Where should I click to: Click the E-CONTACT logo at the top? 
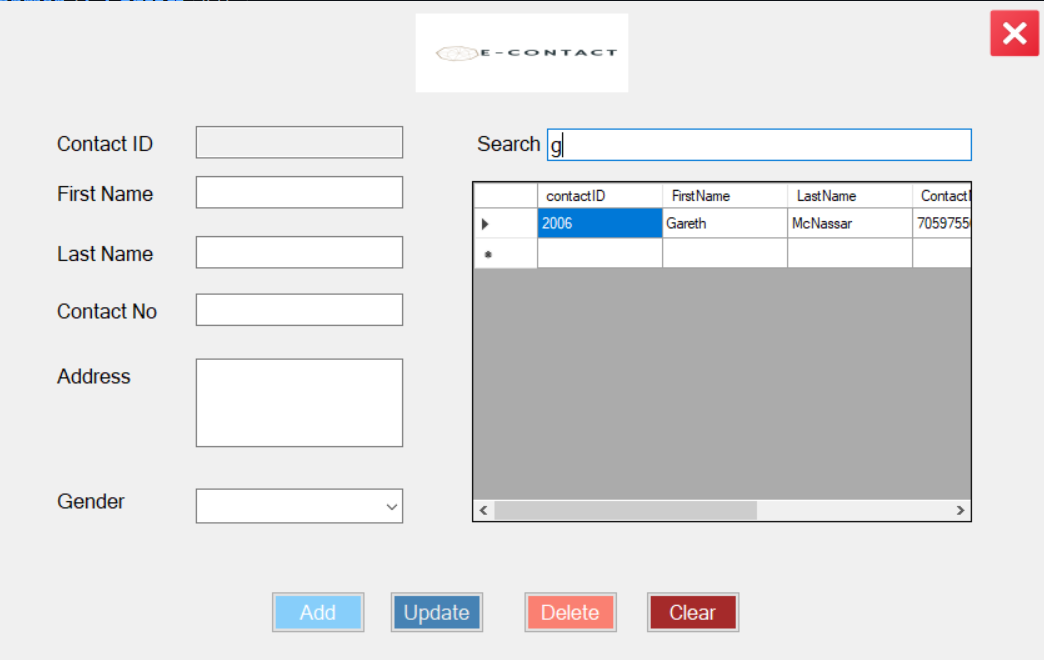[x=521, y=51]
